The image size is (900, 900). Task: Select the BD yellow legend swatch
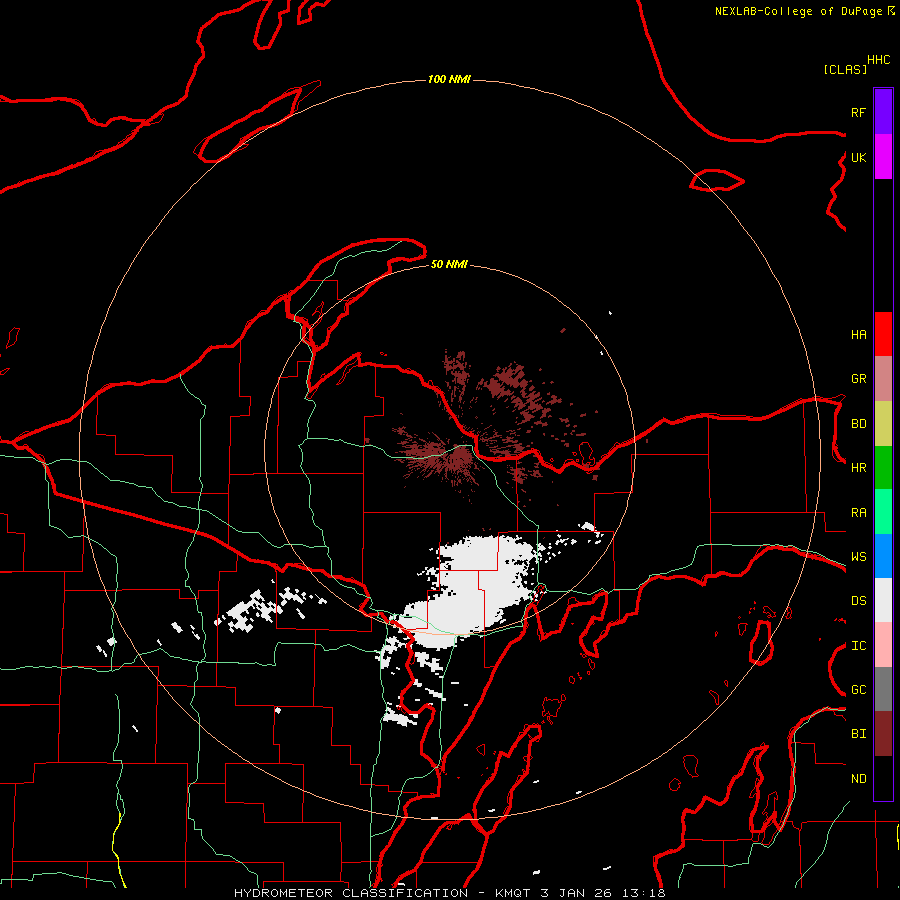point(883,424)
